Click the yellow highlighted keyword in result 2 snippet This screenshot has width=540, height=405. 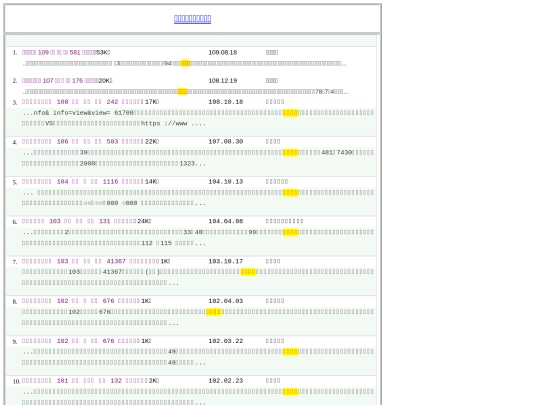click(183, 92)
